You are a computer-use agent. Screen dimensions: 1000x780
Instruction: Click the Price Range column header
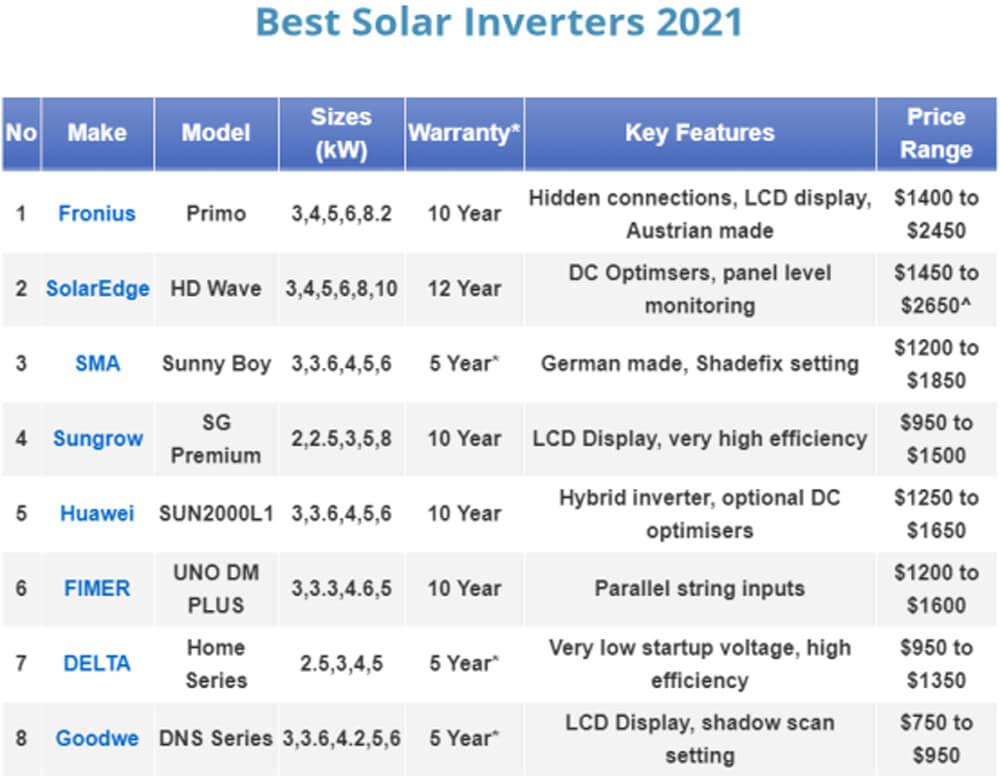(936, 134)
